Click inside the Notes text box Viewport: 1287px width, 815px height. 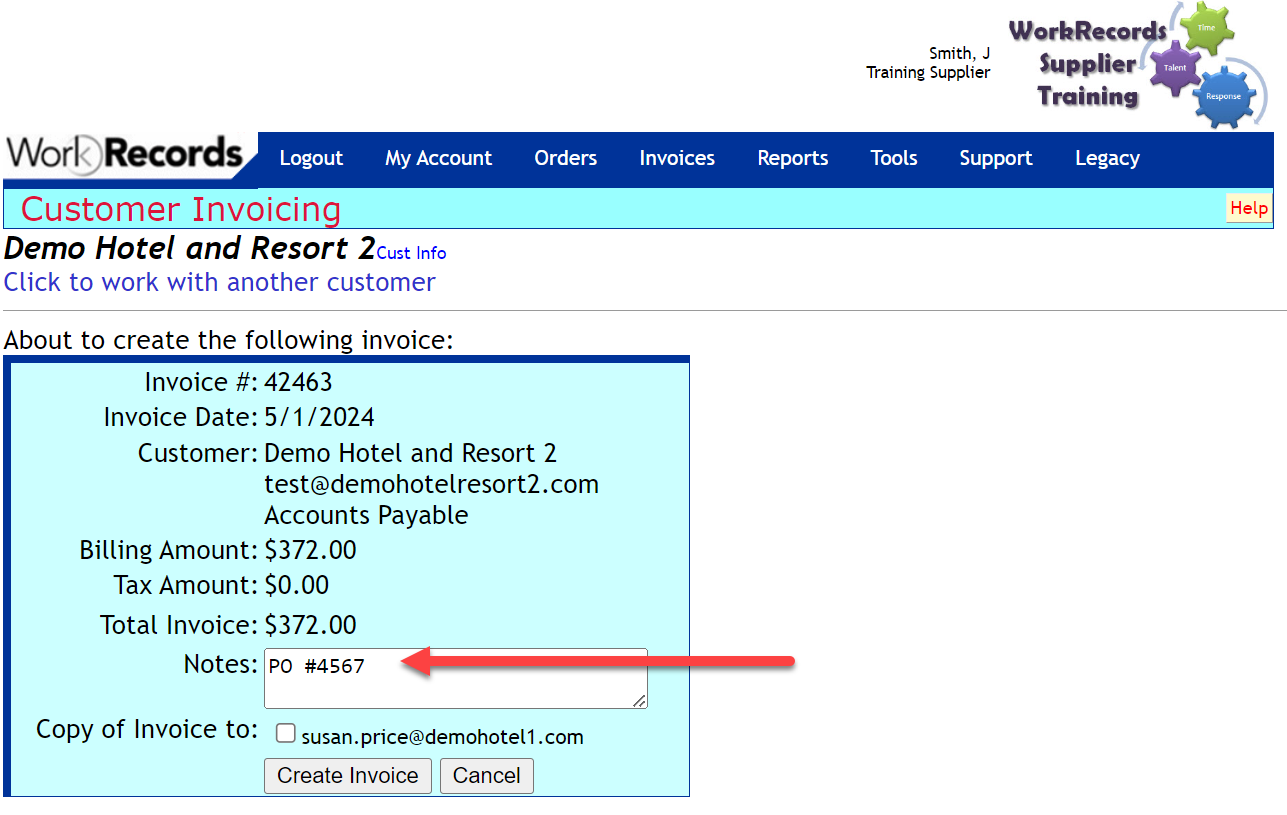(x=456, y=678)
